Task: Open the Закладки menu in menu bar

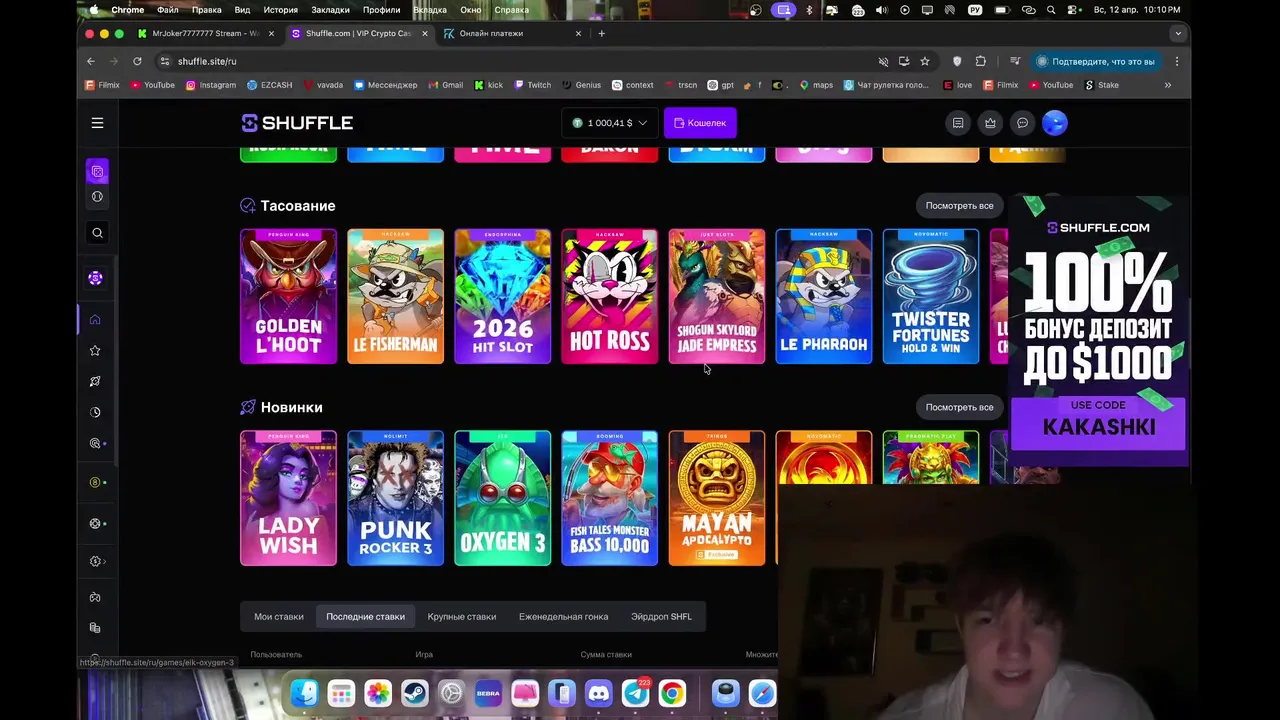Action: (330, 10)
